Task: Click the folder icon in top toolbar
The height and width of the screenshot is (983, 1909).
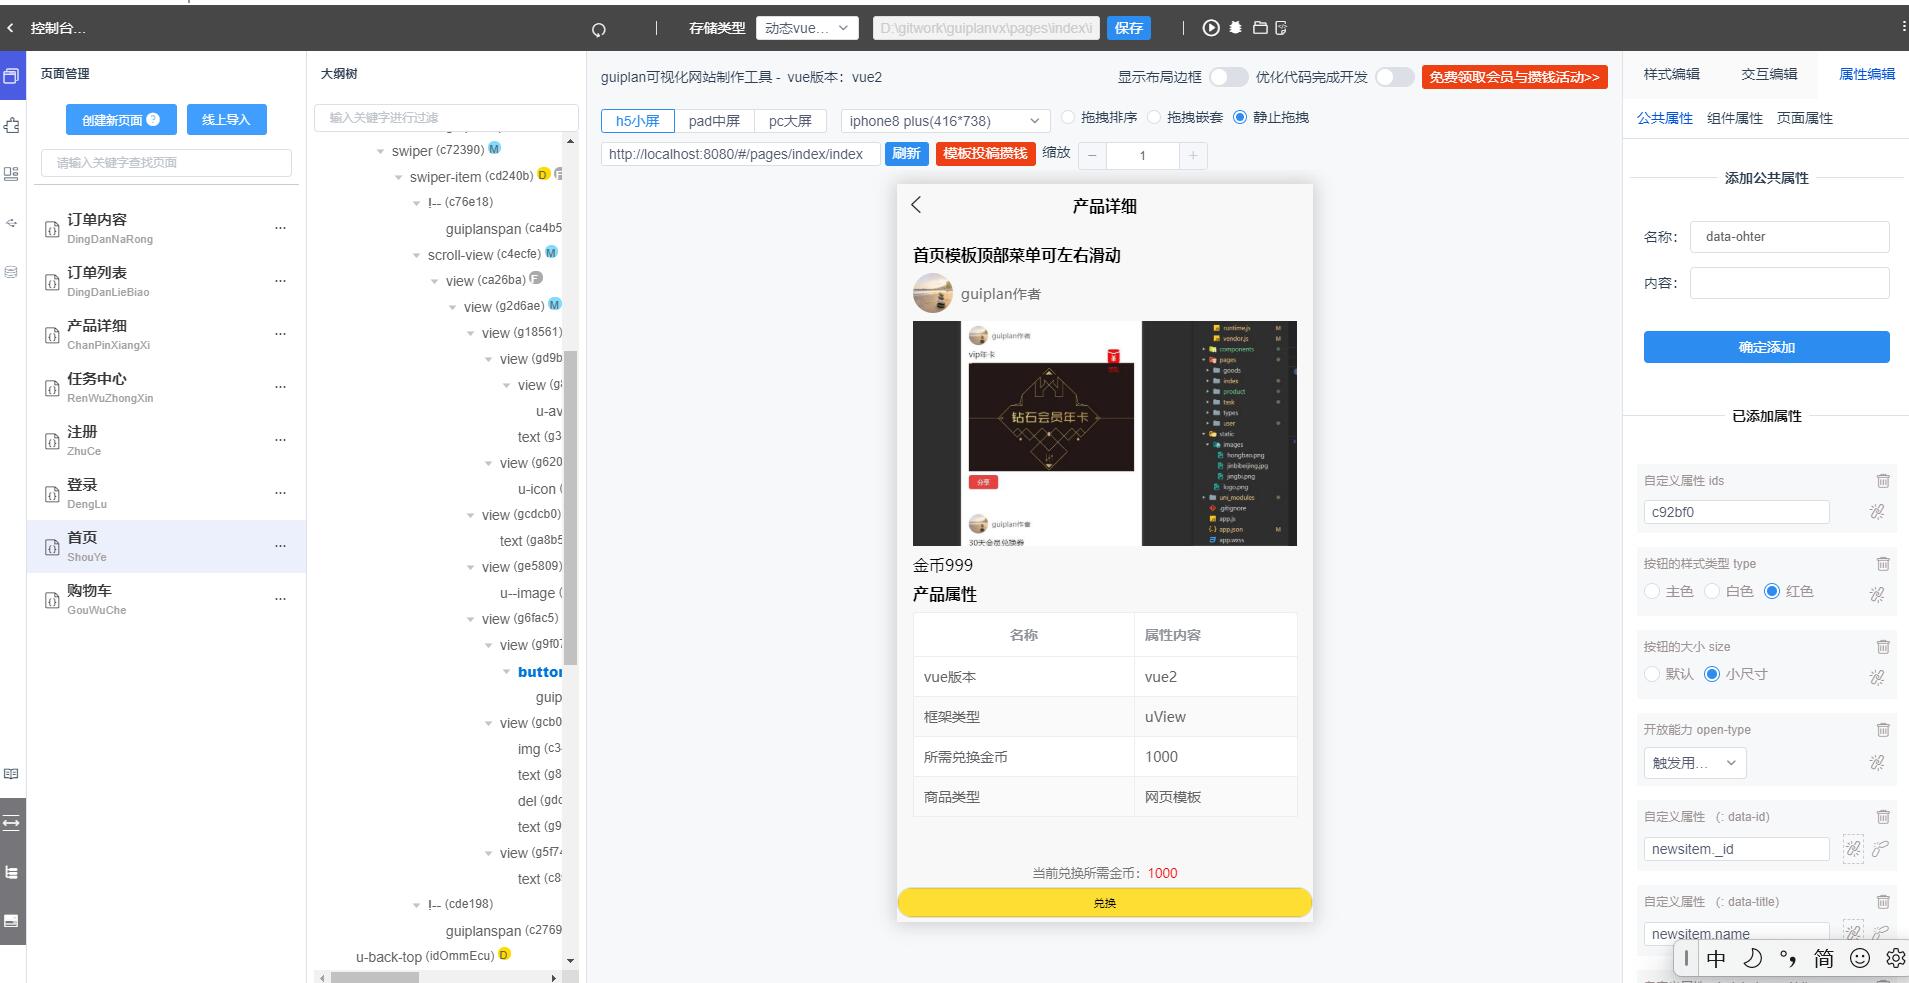Action: pyautogui.click(x=1260, y=28)
